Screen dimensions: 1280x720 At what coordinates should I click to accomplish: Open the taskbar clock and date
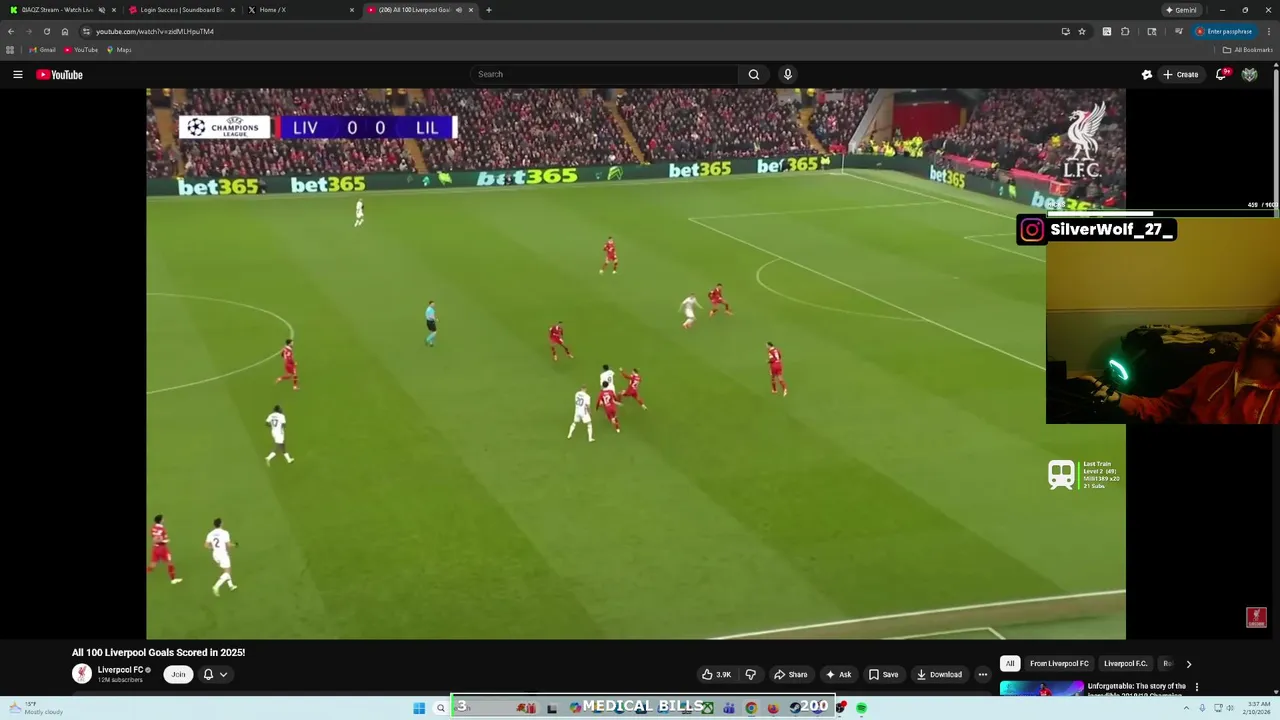(x=1256, y=708)
